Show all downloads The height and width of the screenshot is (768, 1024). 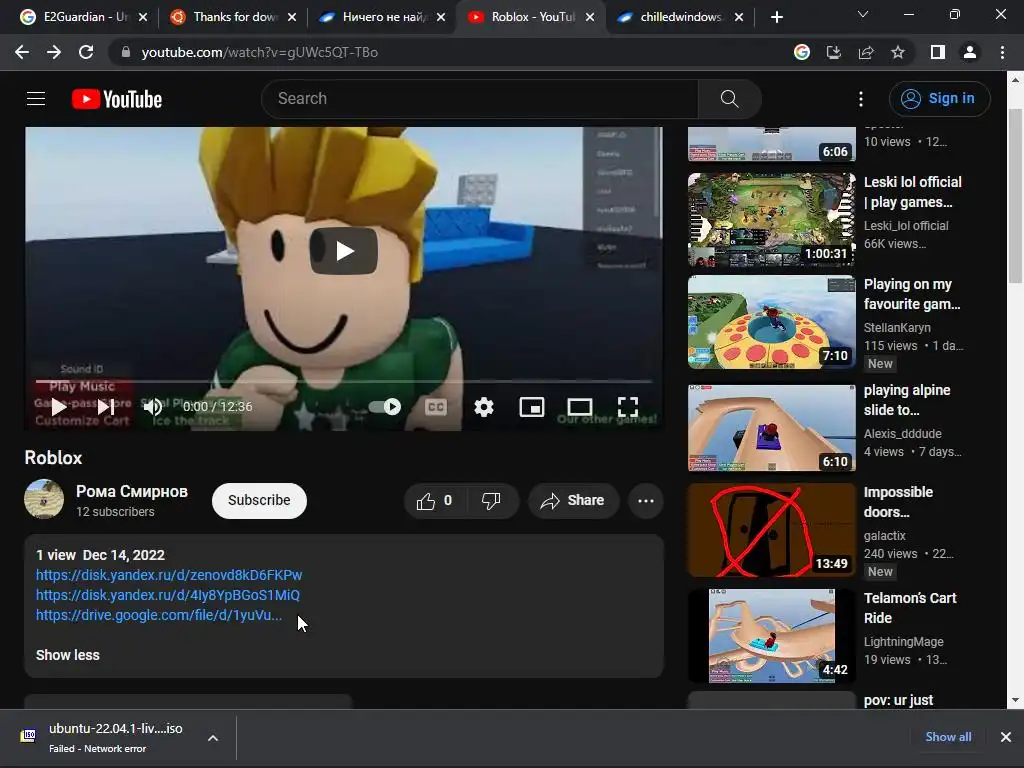click(948, 737)
